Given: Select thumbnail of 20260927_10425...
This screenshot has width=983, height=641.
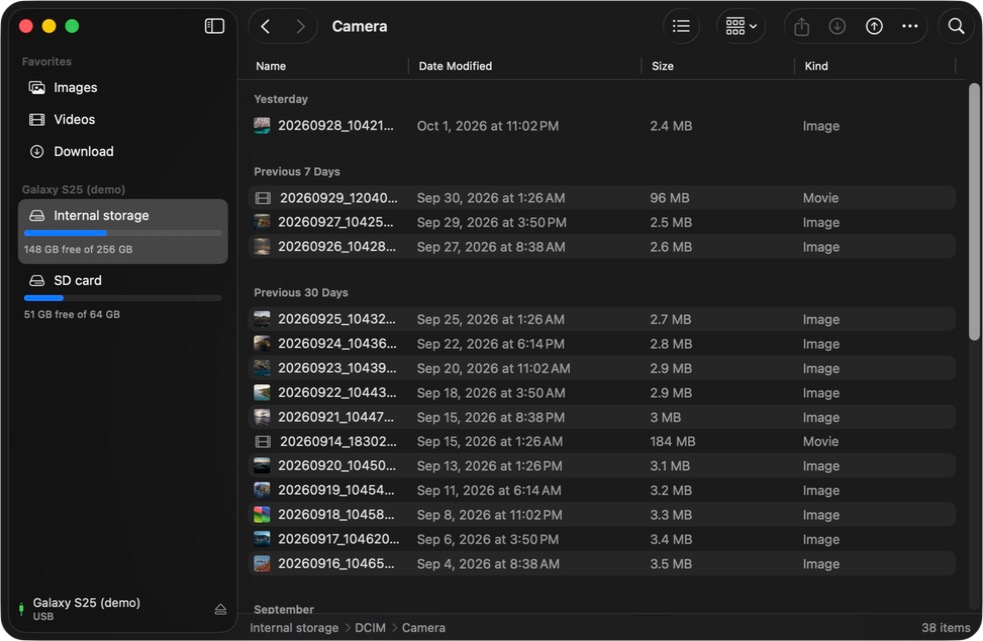Looking at the screenshot, I should 261,222.
